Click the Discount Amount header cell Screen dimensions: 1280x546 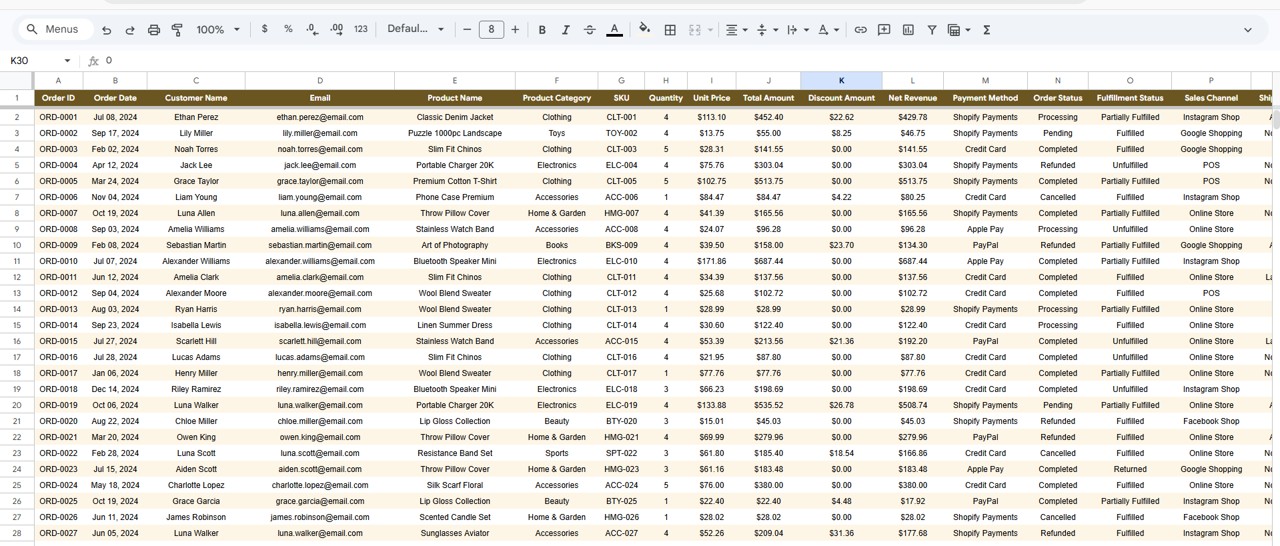[x=841, y=98]
